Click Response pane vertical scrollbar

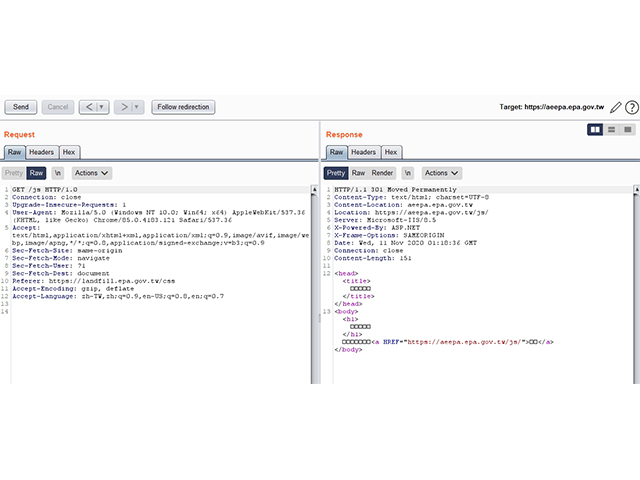click(x=636, y=286)
